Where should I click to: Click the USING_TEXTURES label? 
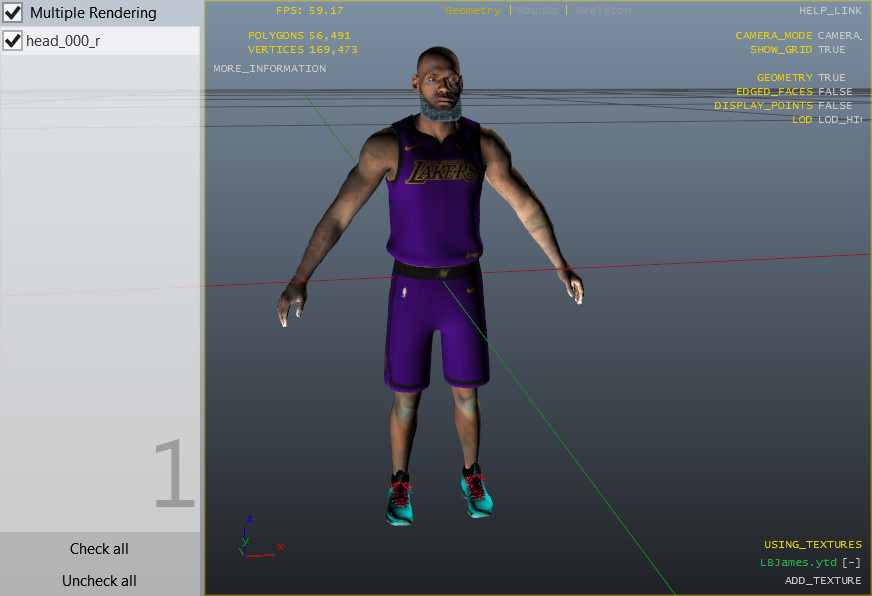tap(813, 544)
